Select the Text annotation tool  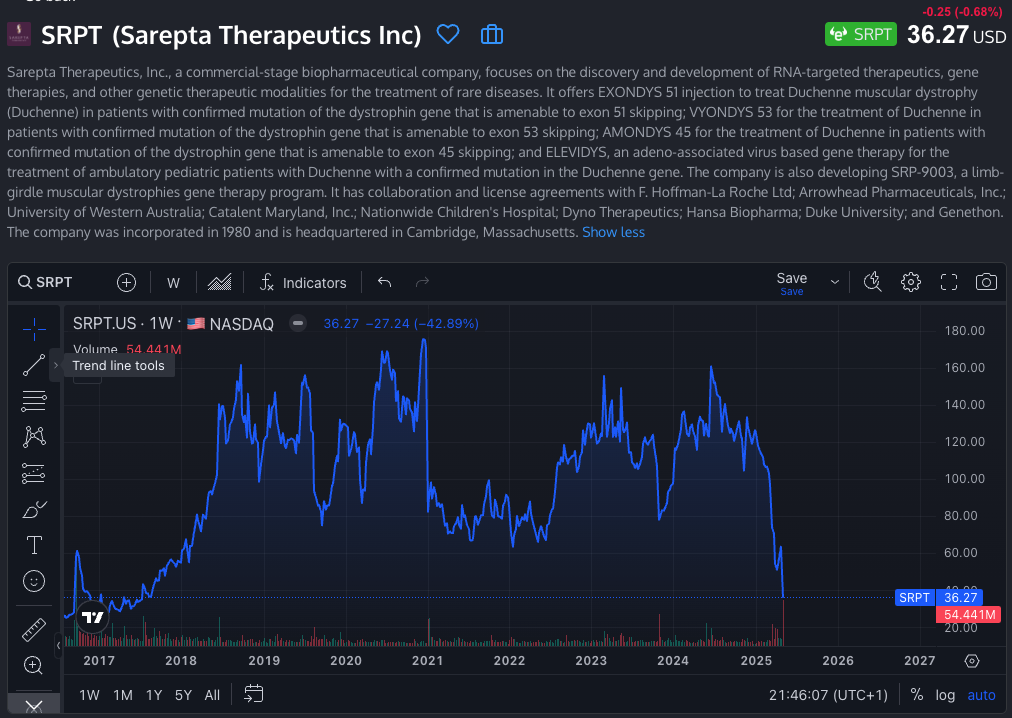point(34,545)
